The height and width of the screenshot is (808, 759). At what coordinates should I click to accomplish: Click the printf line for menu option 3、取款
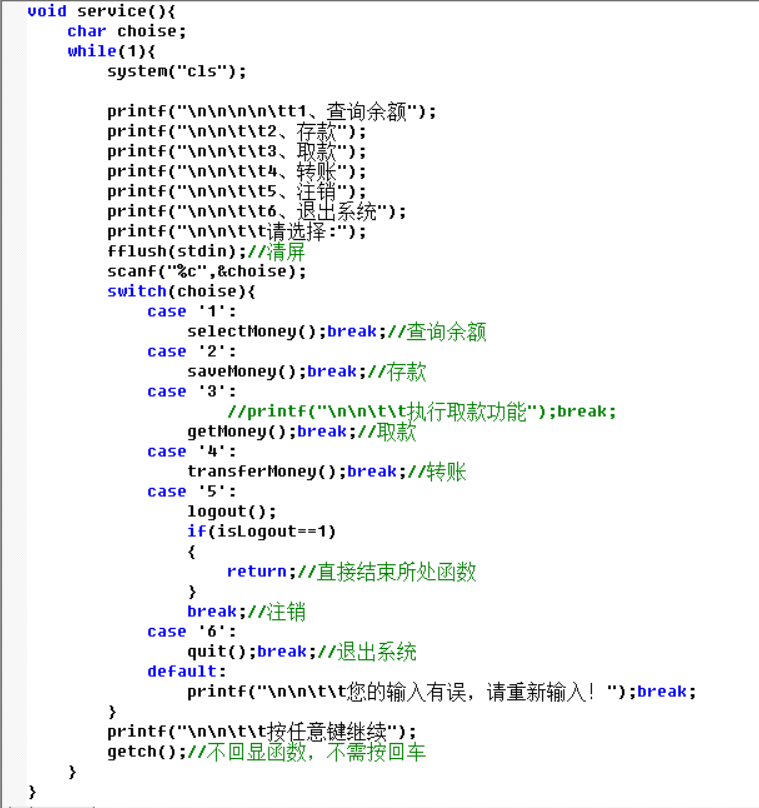(x=237, y=152)
